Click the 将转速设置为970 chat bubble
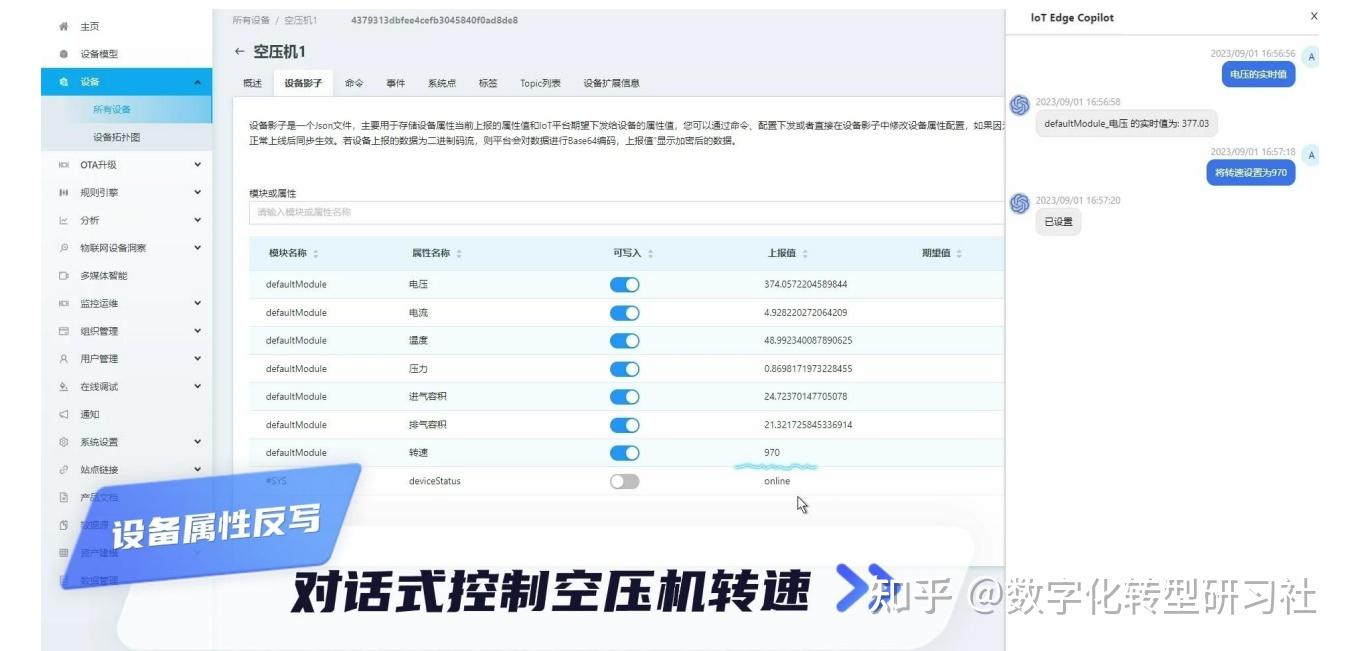Screen dimensions: 1351x651 click(1251, 173)
